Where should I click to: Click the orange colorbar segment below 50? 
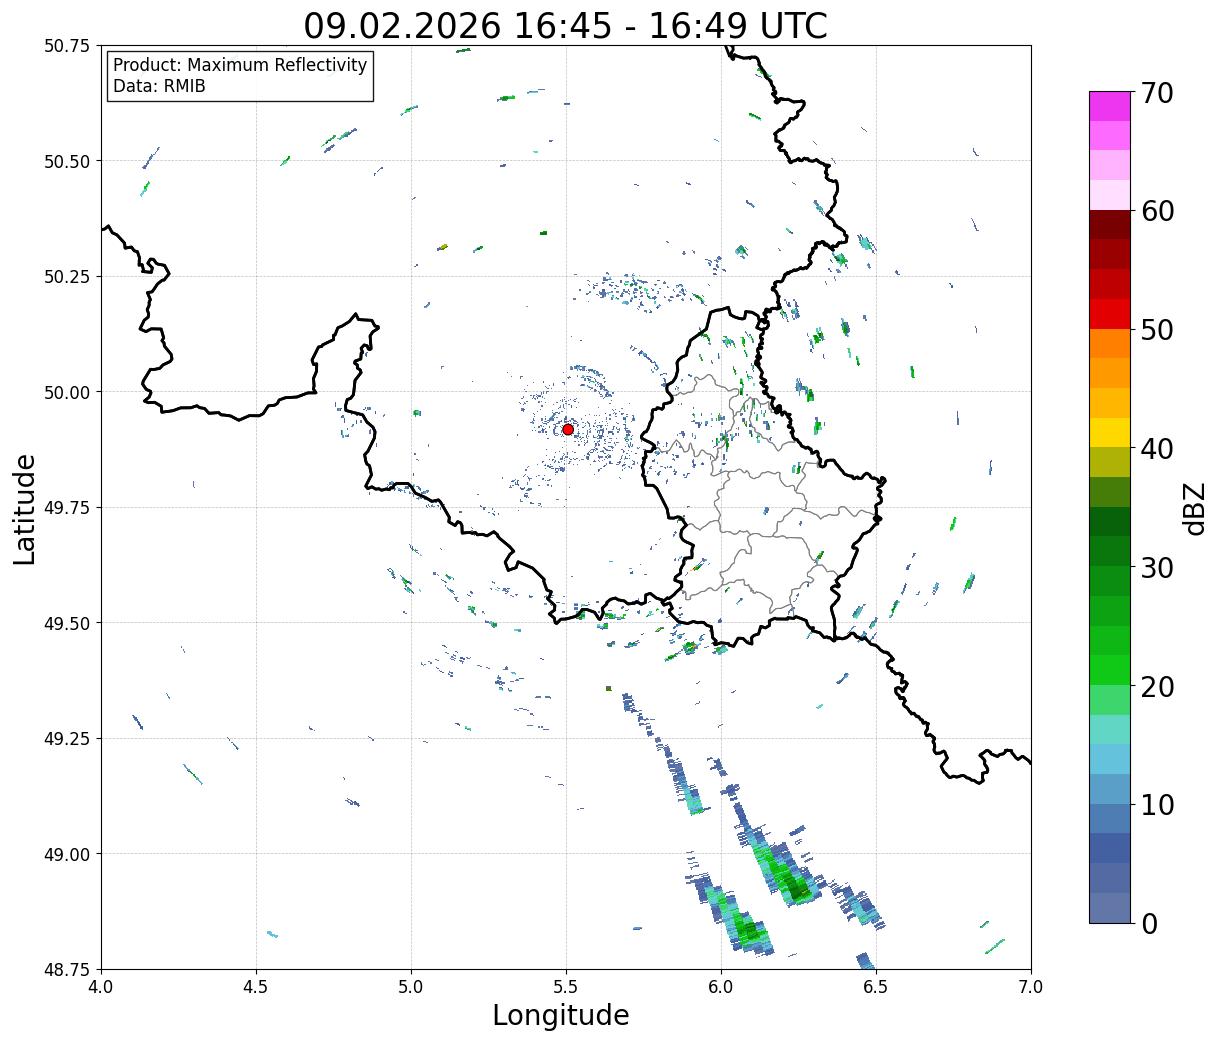pyautogui.click(x=1110, y=344)
